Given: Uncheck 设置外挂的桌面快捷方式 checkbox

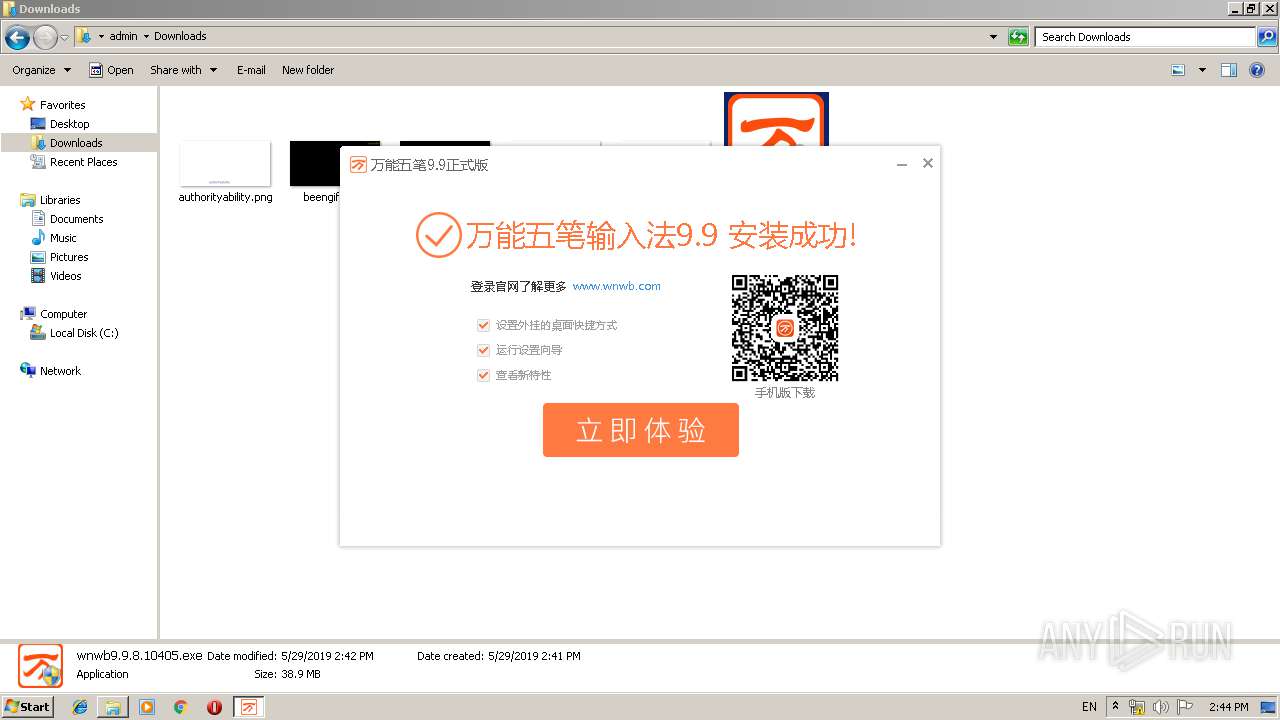Looking at the screenshot, I should (x=484, y=325).
